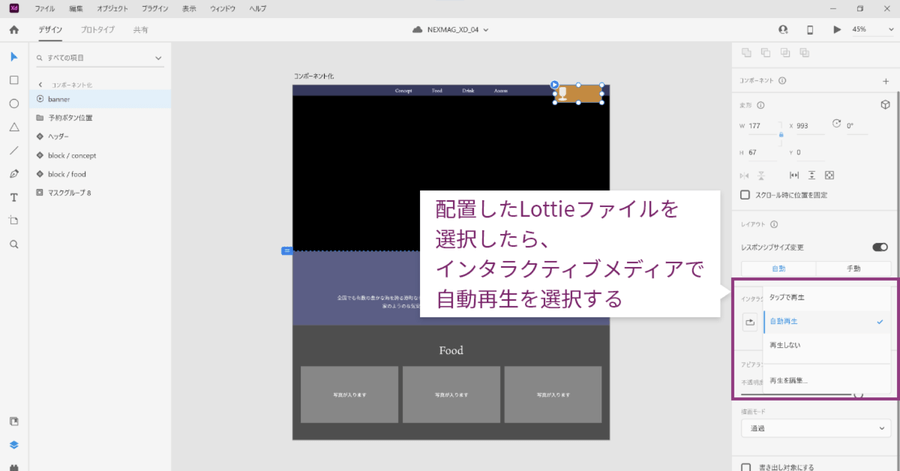Toggle the aspect ratio lock icon
Viewport: 900px width, 471px height.
click(781, 135)
